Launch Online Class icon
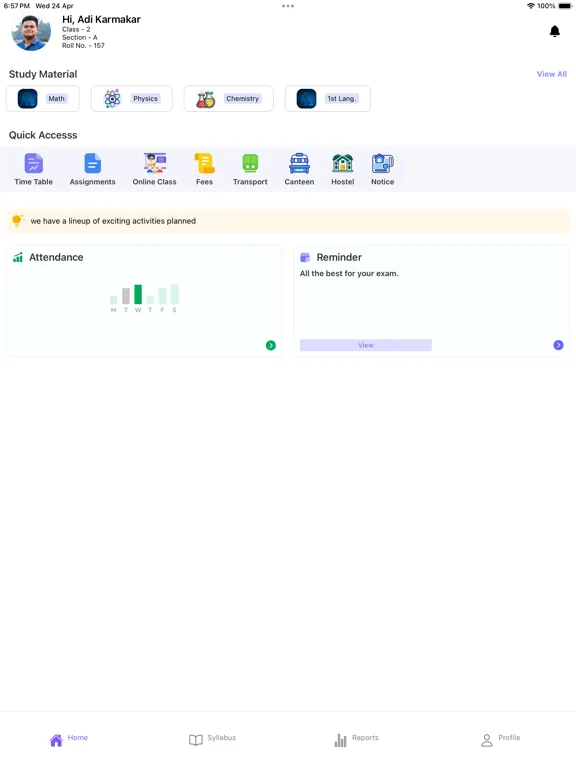Image resolution: width=576 pixels, height=768 pixels. pos(154,169)
